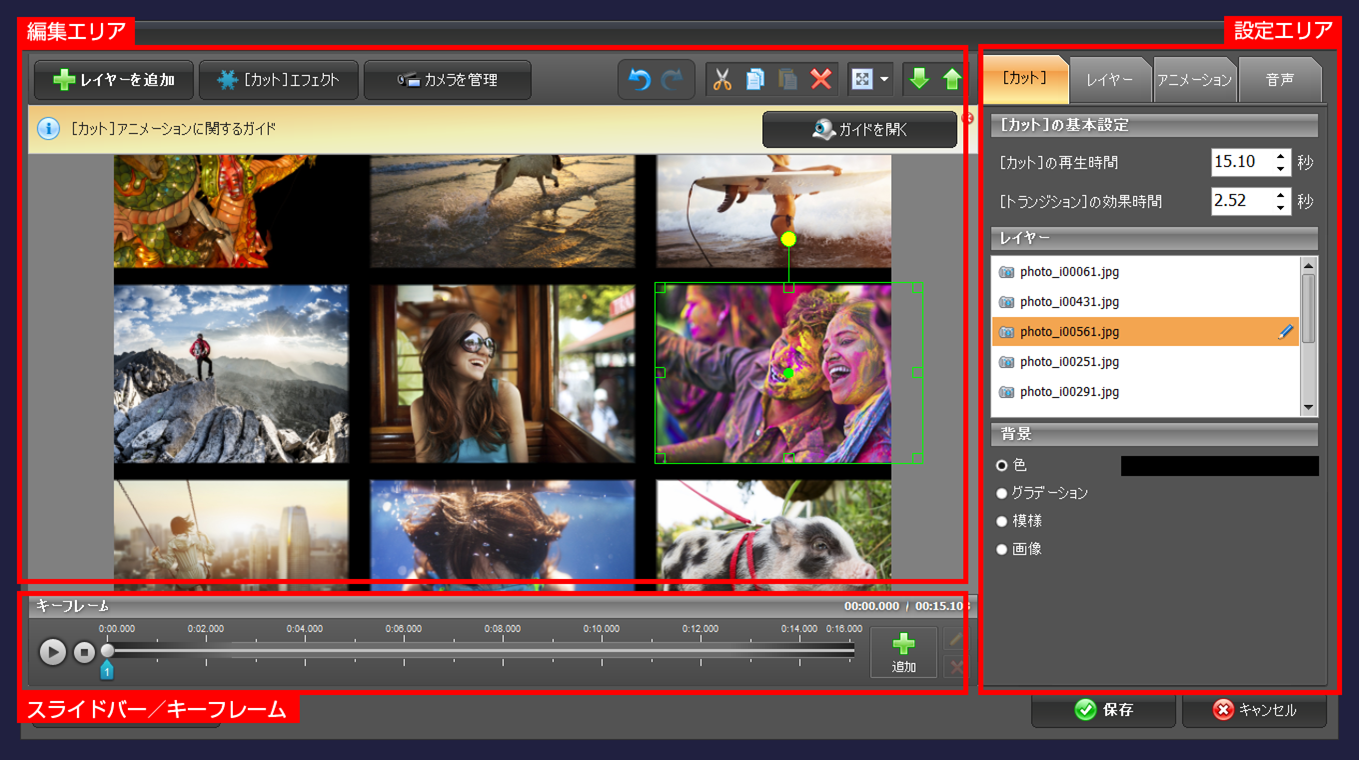Screen dimensions: 1359x760
Task: Decrease トランジション effect time with down stepper
Action: point(1281,207)
